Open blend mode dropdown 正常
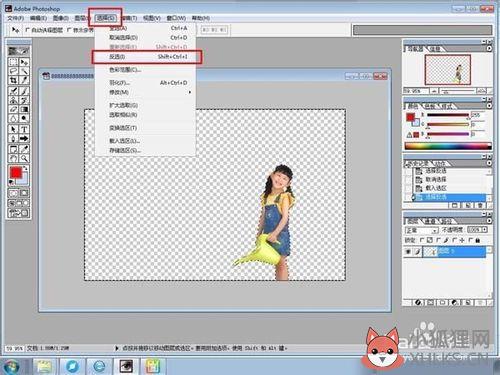The width and height of the screenshot is (500, 375). pyautogui.click(x=421, y=230)
